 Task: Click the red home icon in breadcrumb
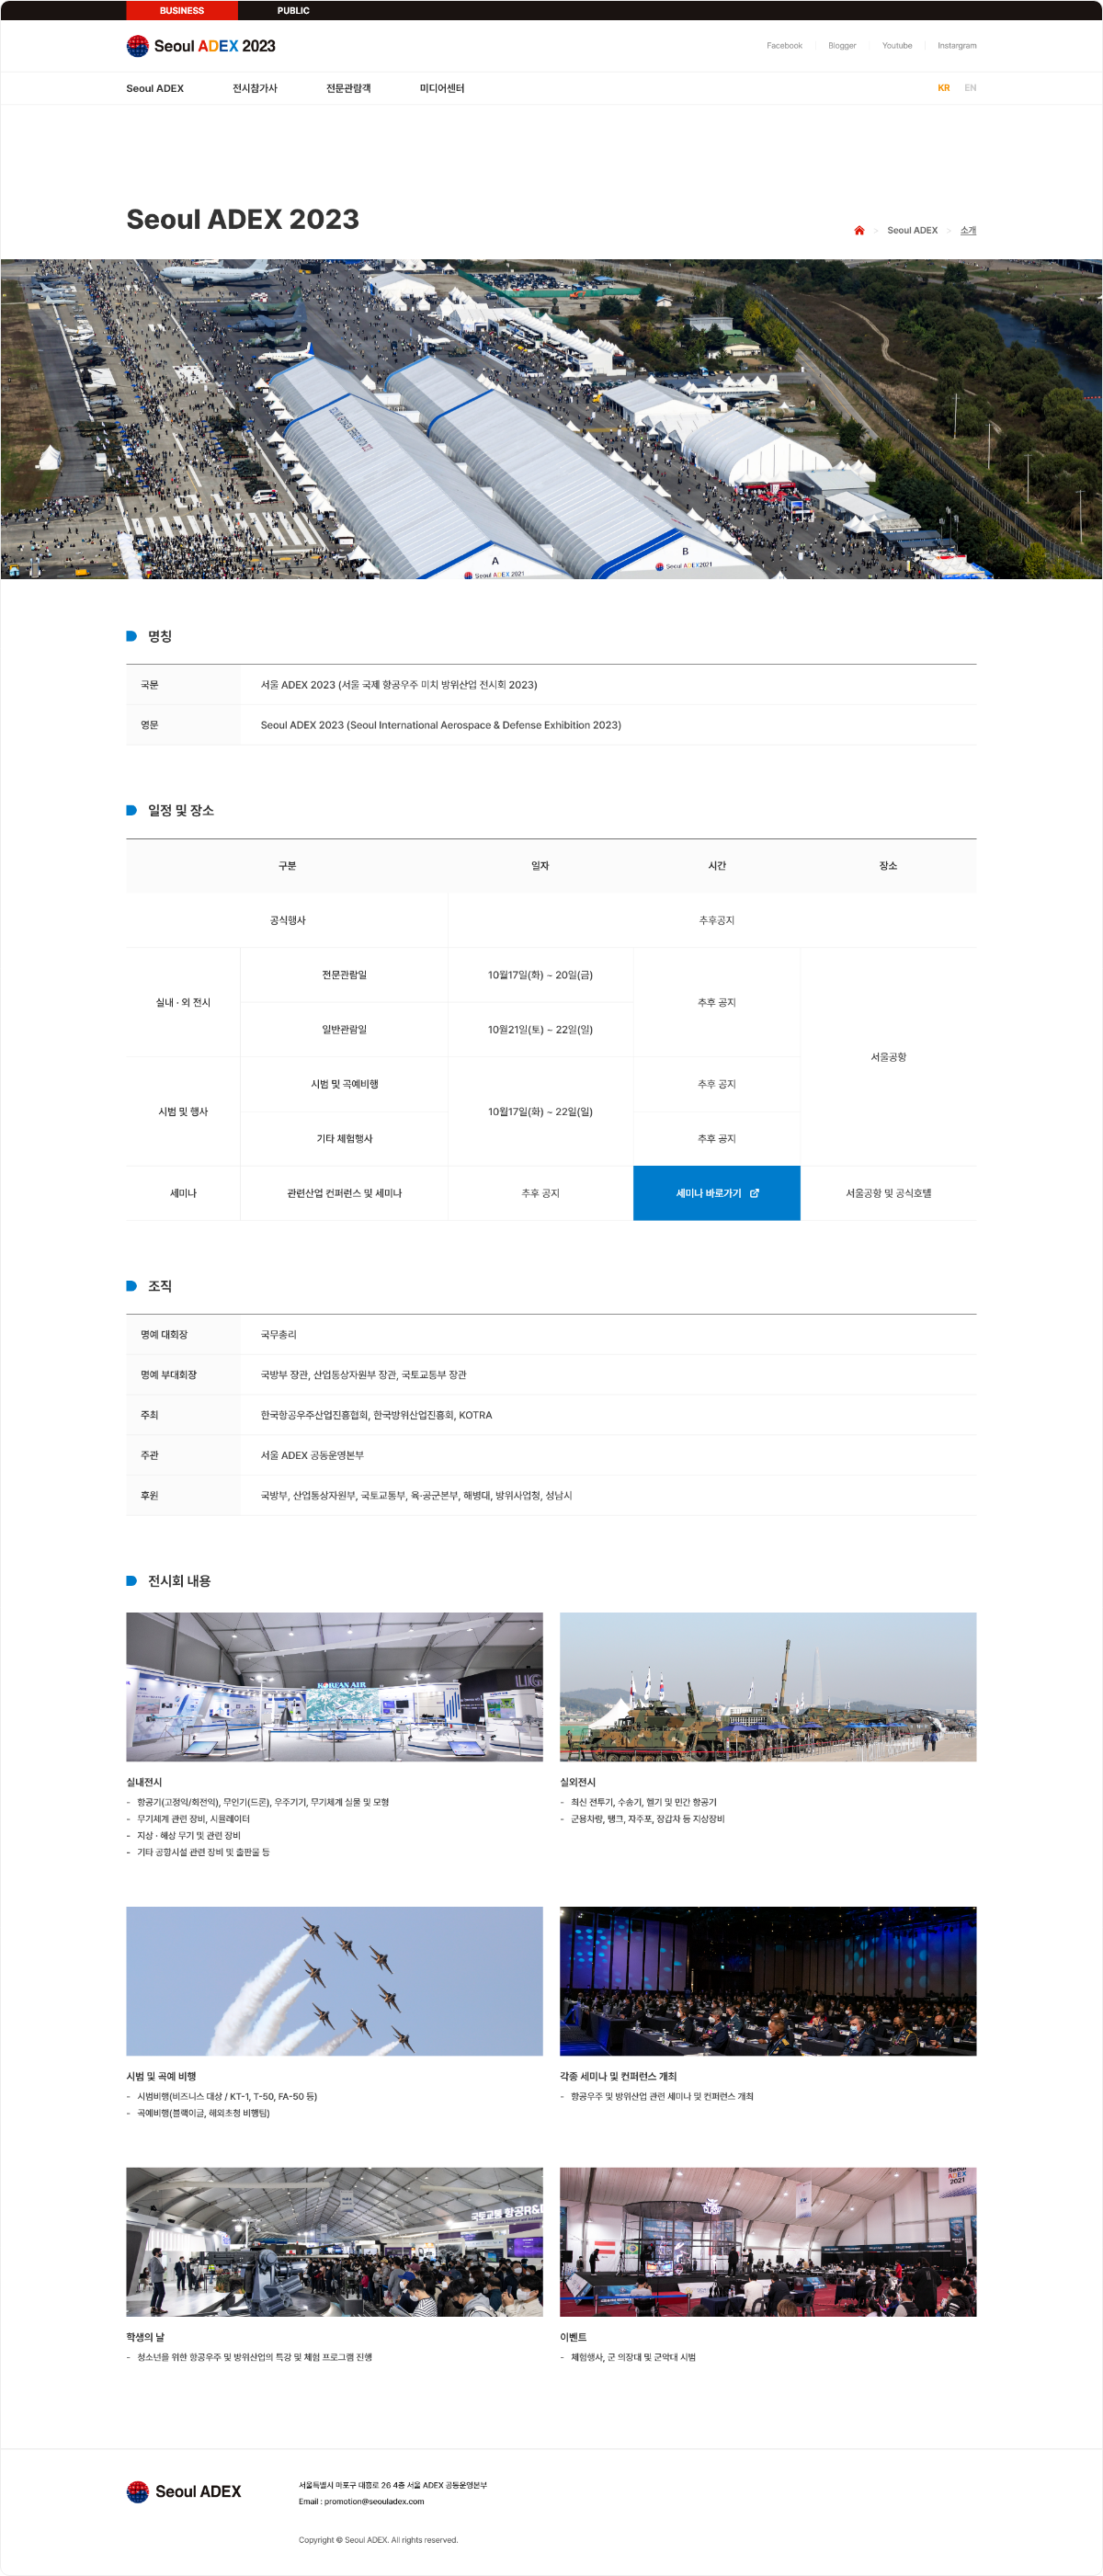tap(859, 230)
